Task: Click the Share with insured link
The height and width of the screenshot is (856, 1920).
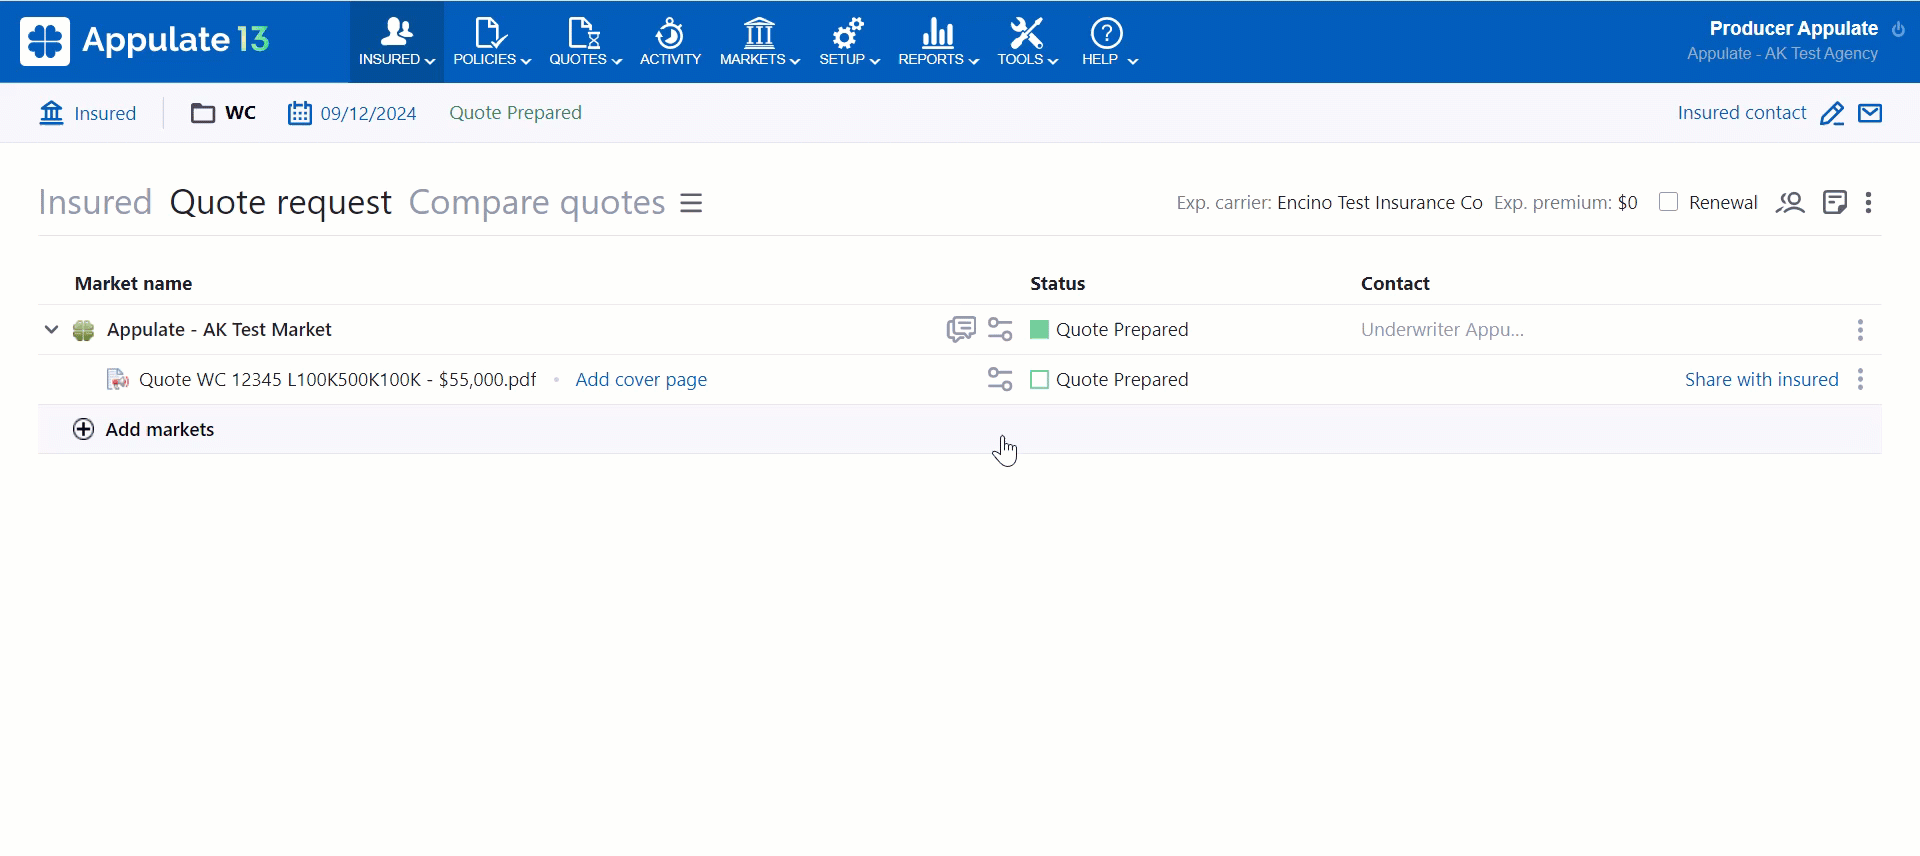Action: pos(1761,379)
